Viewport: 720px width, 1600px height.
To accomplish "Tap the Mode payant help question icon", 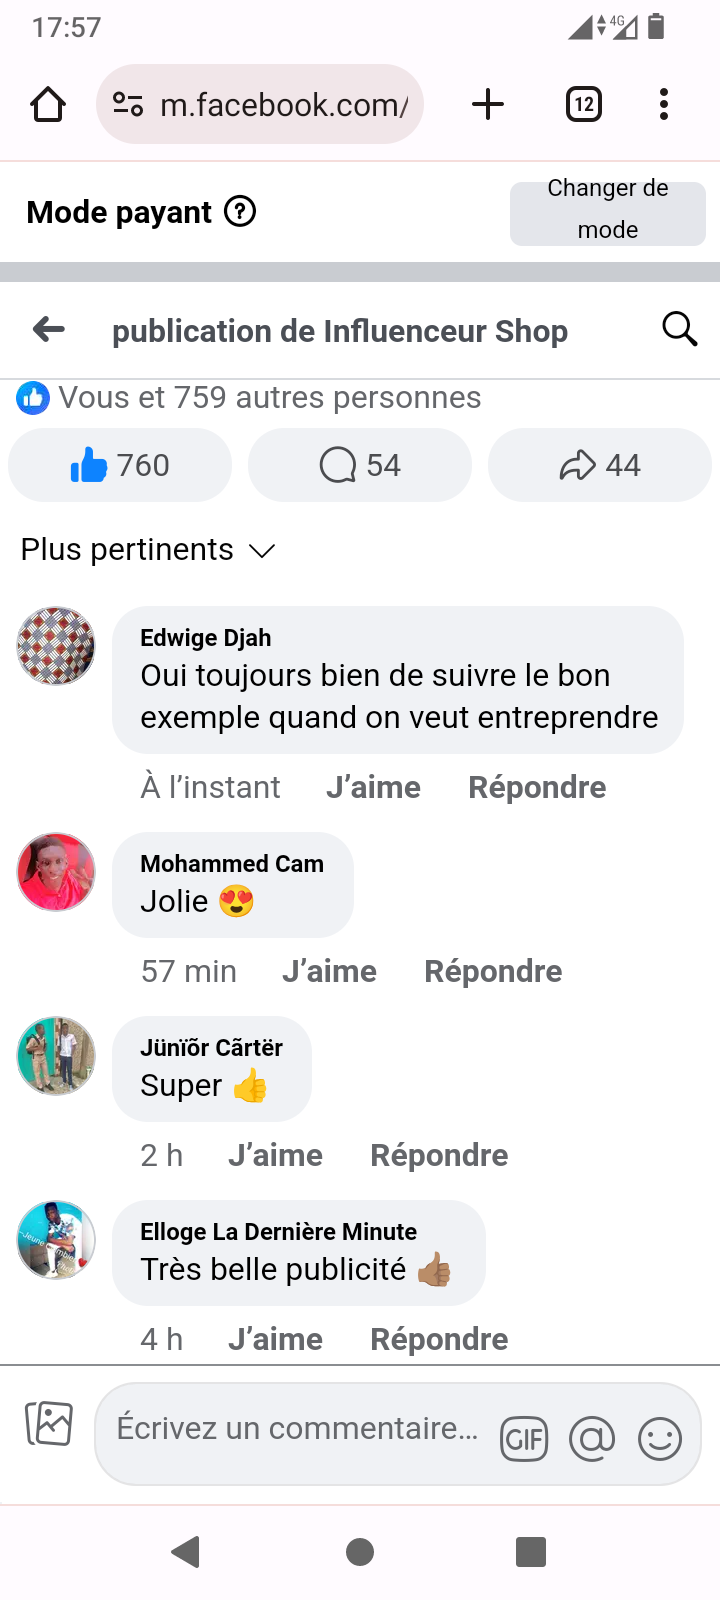I will [x=240, y=212].
